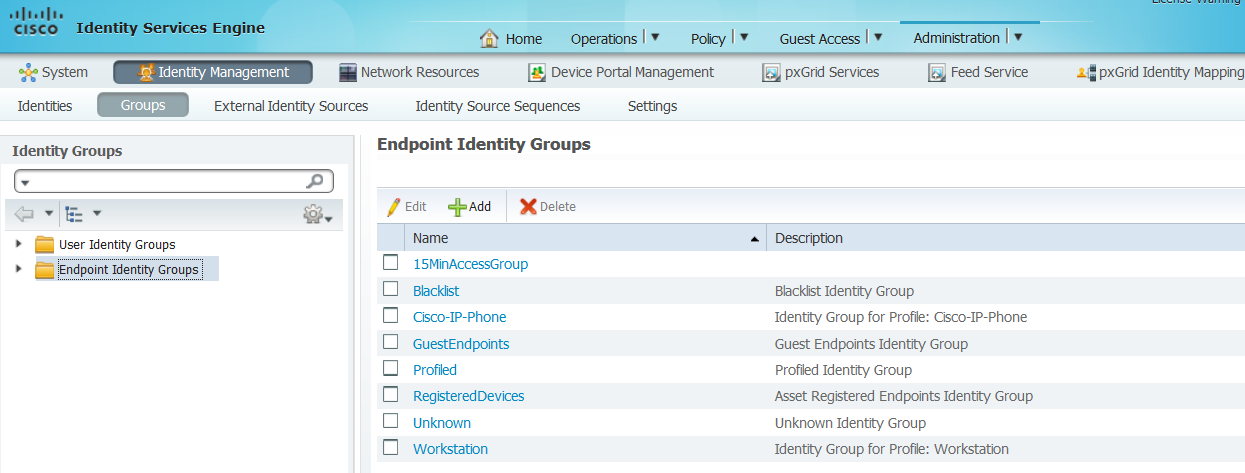This screenshot has height=473, width=1245.
Task: Switch to the Identities tab
Action: (45, 105)
